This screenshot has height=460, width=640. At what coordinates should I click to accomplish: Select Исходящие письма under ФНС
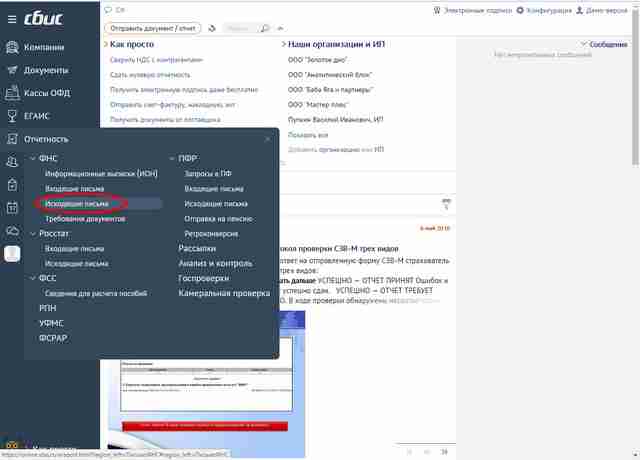coord(77,204)
